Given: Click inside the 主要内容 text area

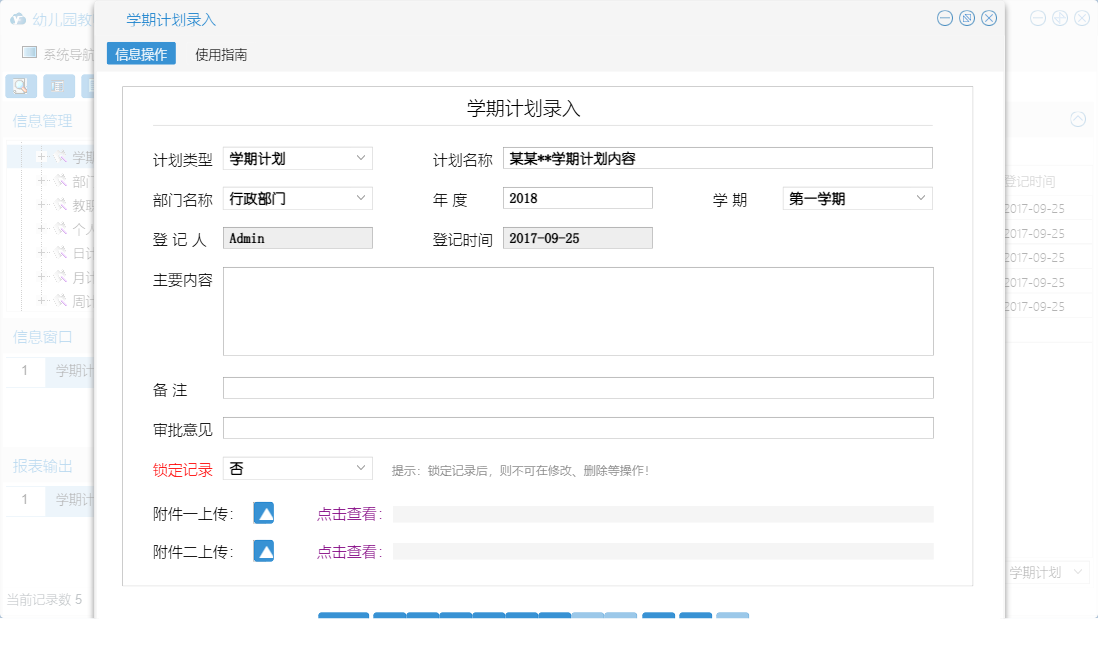Looking at the screenshot, I should click(x=577, y=310).
